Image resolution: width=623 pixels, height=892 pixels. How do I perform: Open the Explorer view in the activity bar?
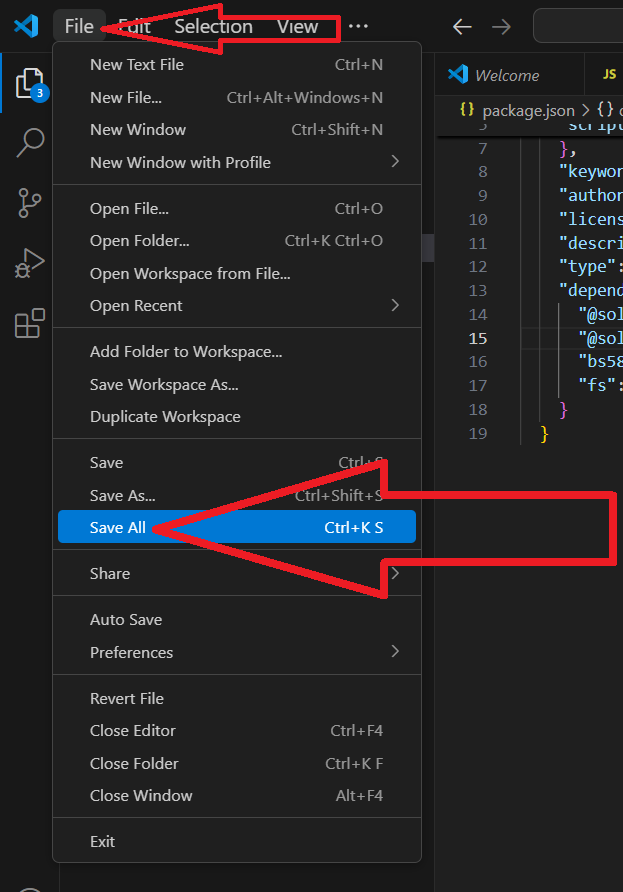click(30, 83)
